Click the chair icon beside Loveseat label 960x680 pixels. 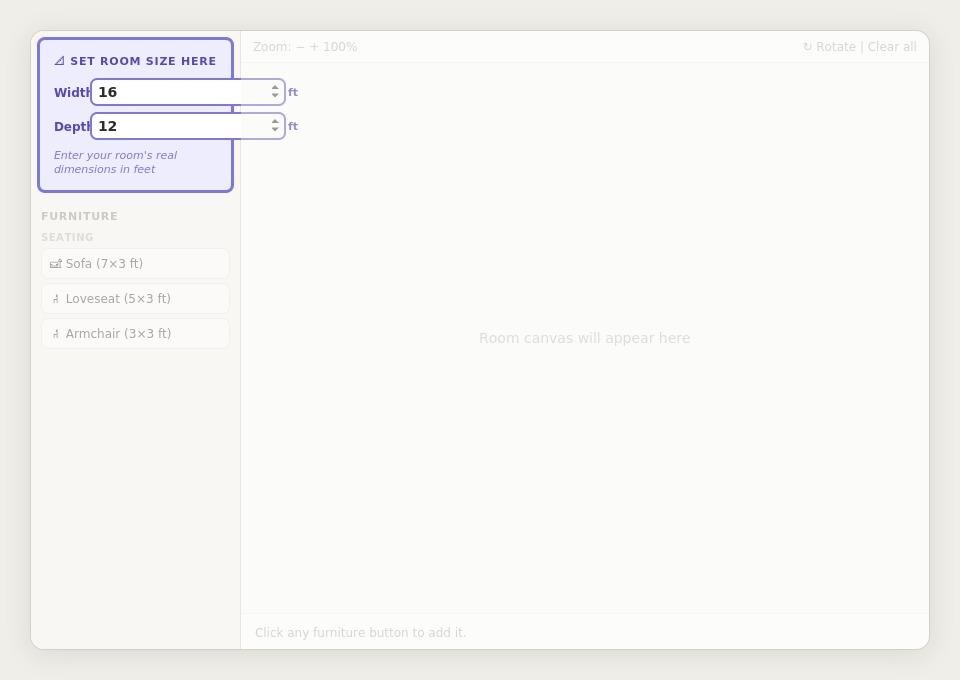56,298
